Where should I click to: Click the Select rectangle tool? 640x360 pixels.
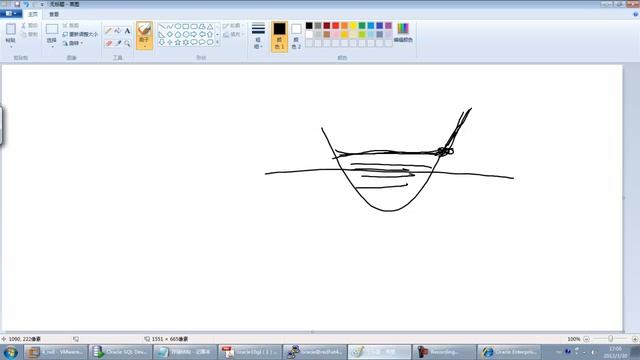pyautogui.click(x=52, y=29)
